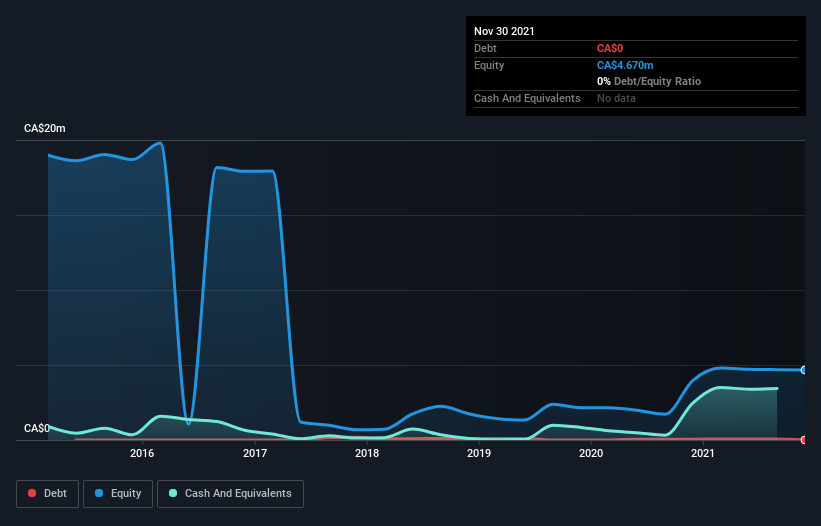This screenshot has height=526, width=821.
Task: Toggle Cash And Equivalents legend button
Action: (x=230, y=494)
